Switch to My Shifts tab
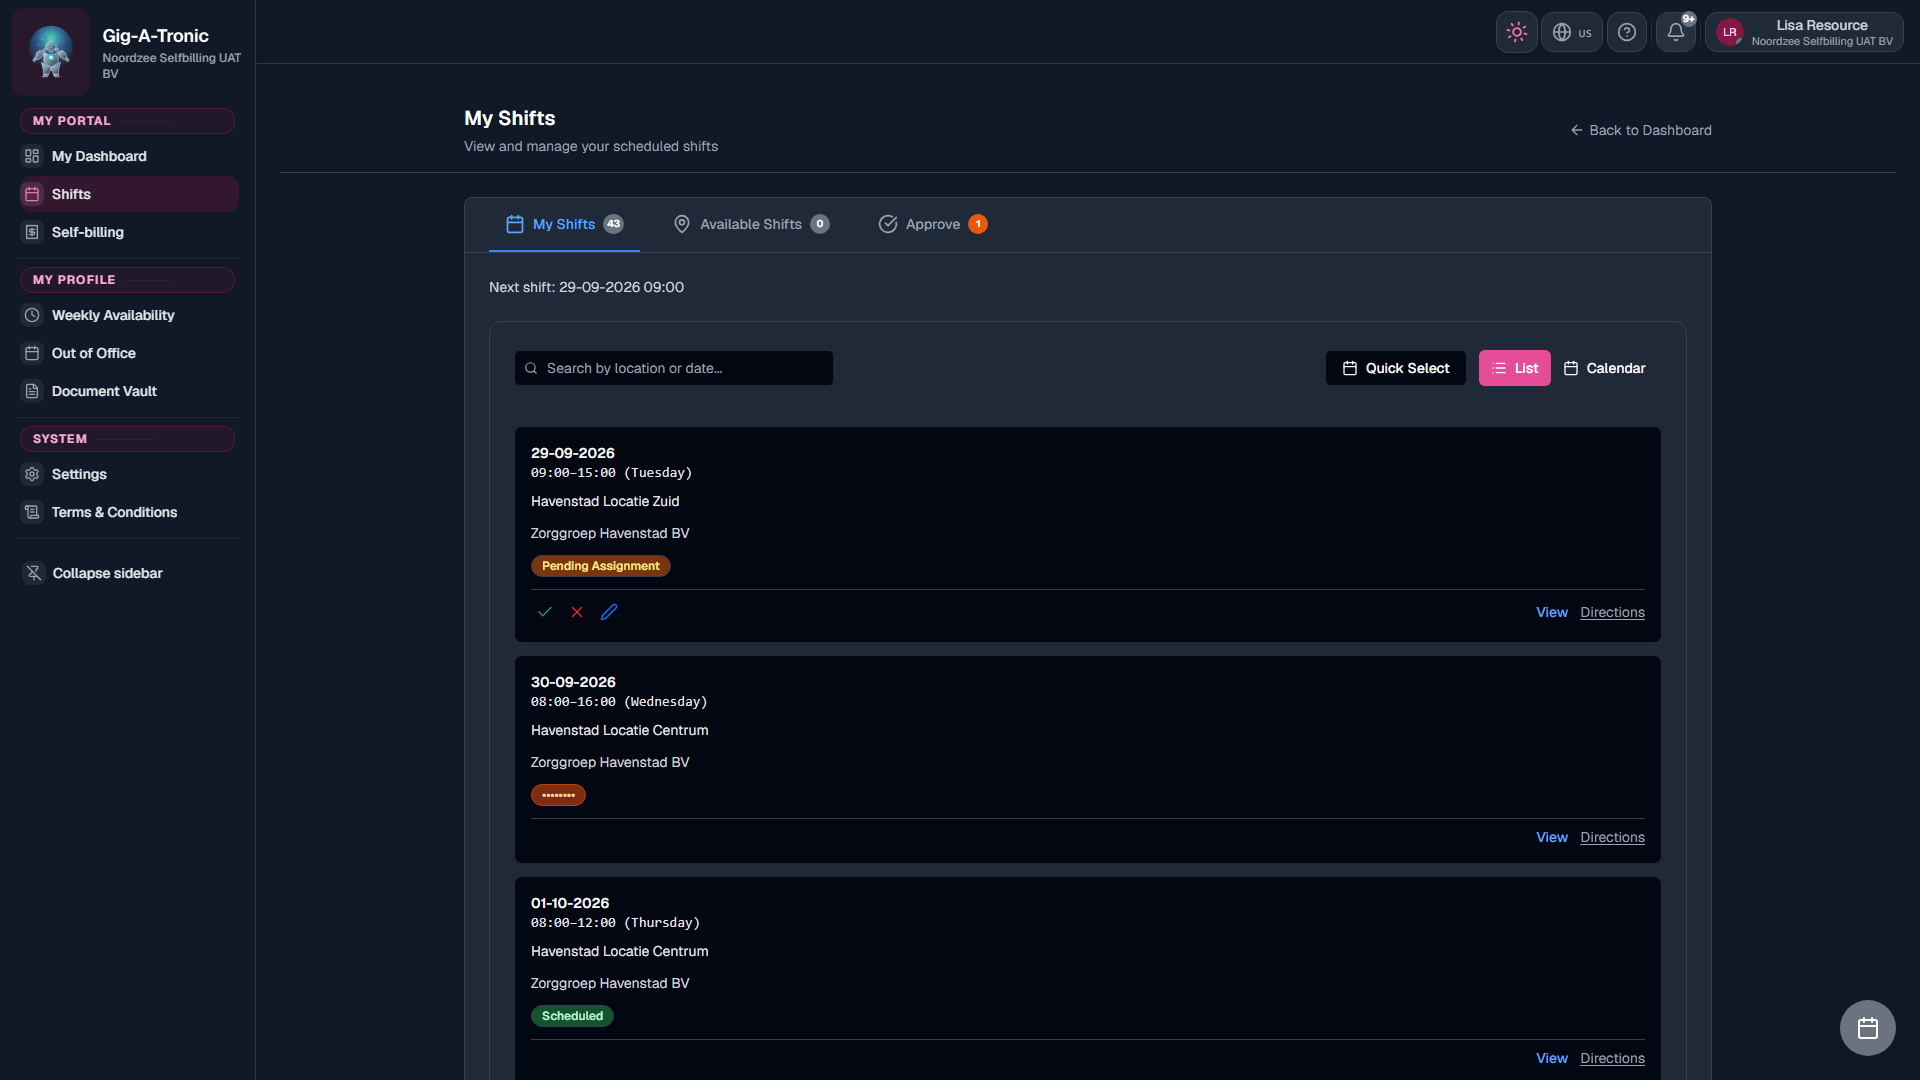The height and width of the screenshot is (1080, 1920). pos(564,224)
